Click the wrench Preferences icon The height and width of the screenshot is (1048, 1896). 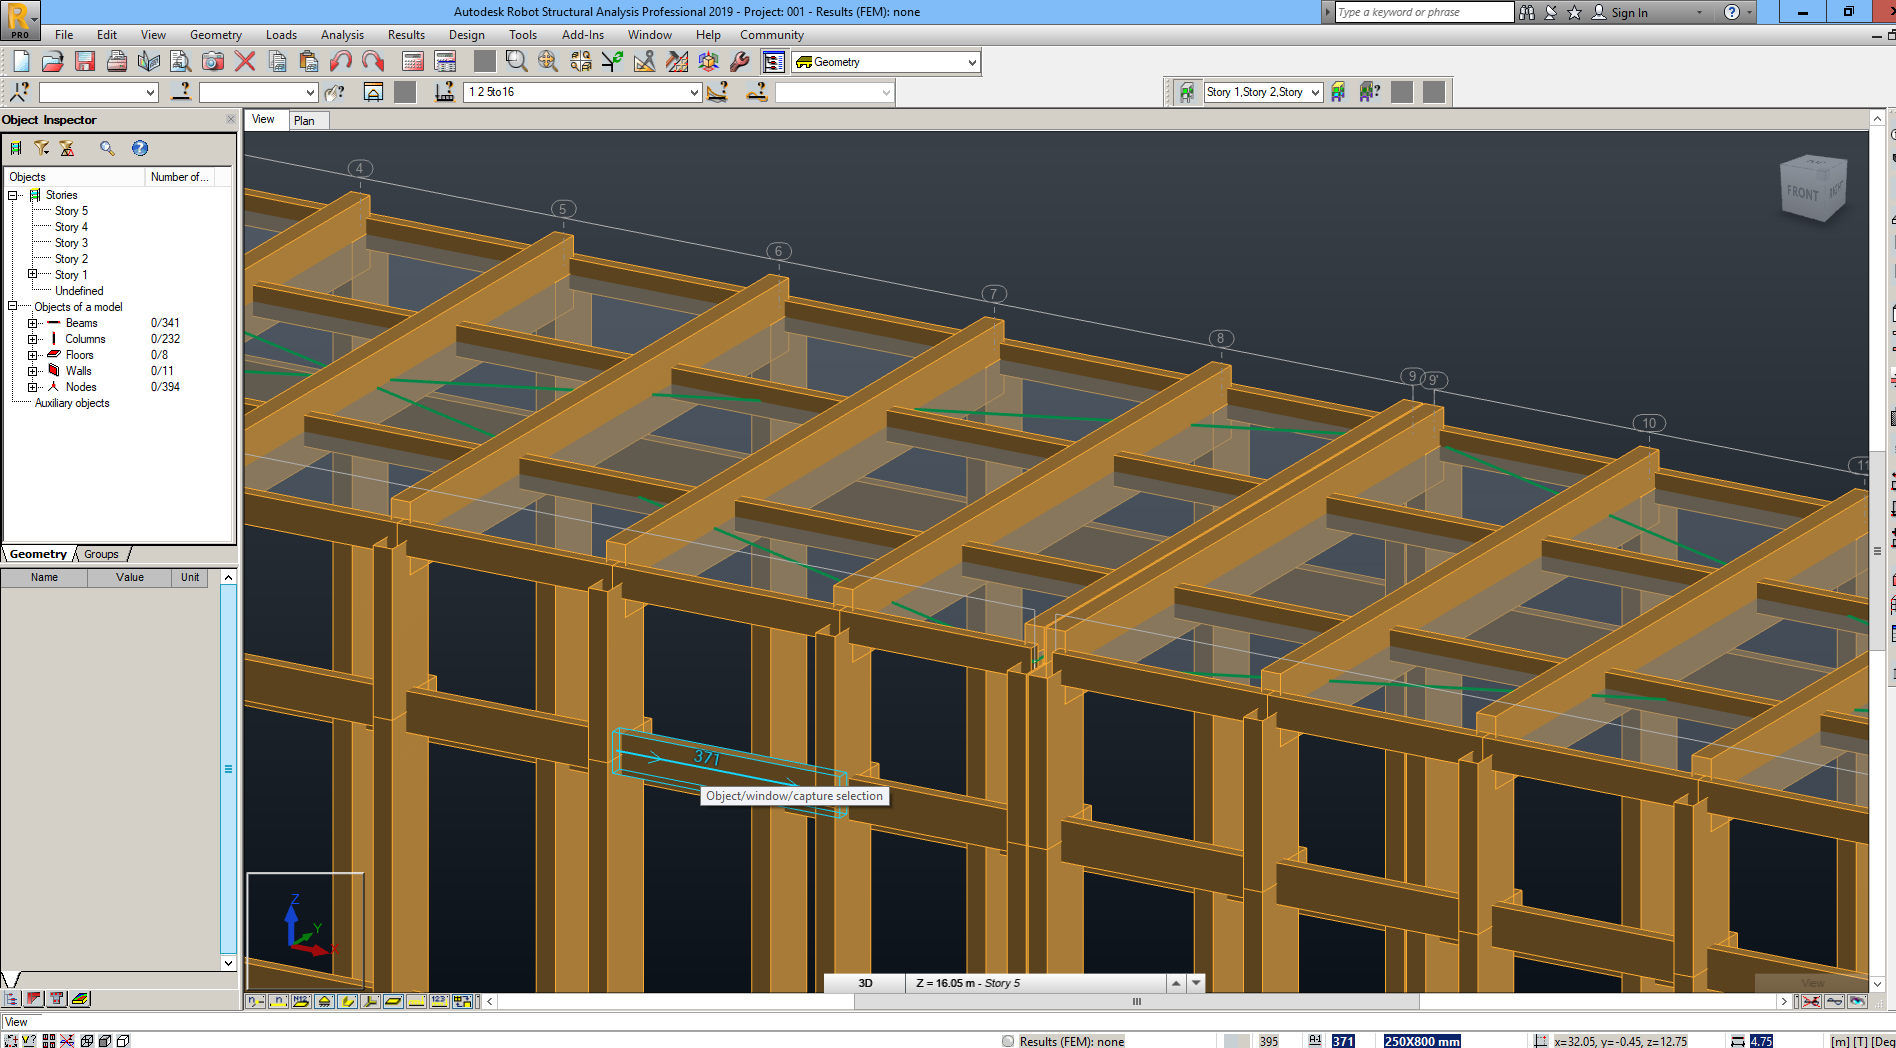pos(741,62)
